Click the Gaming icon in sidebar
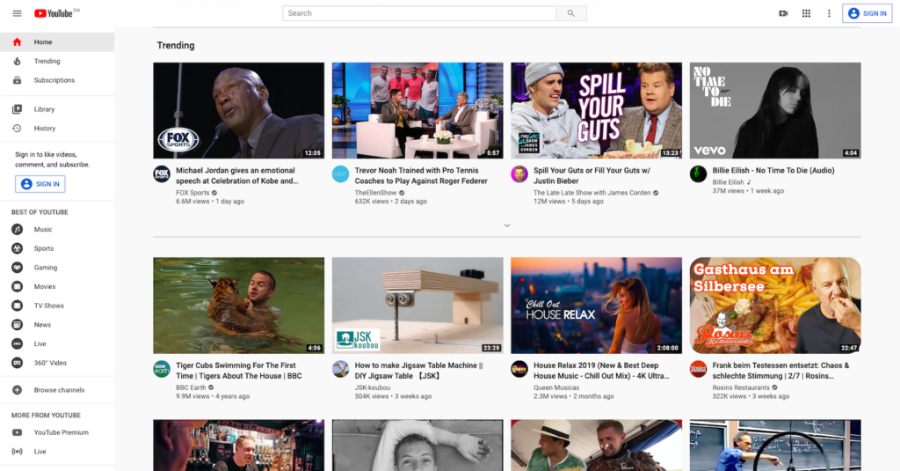 click(x=17, y=267)
